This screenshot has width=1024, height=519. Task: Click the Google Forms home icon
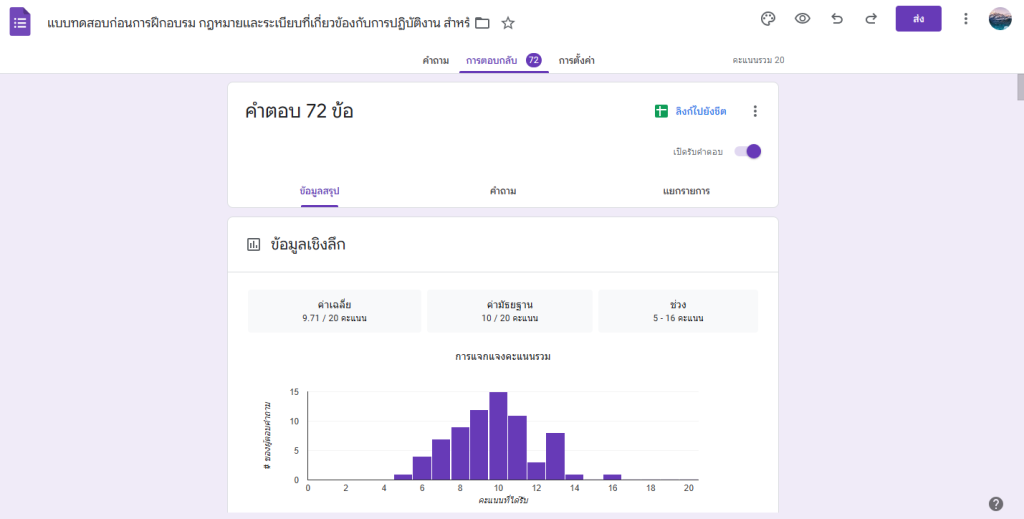pos(20,21)
